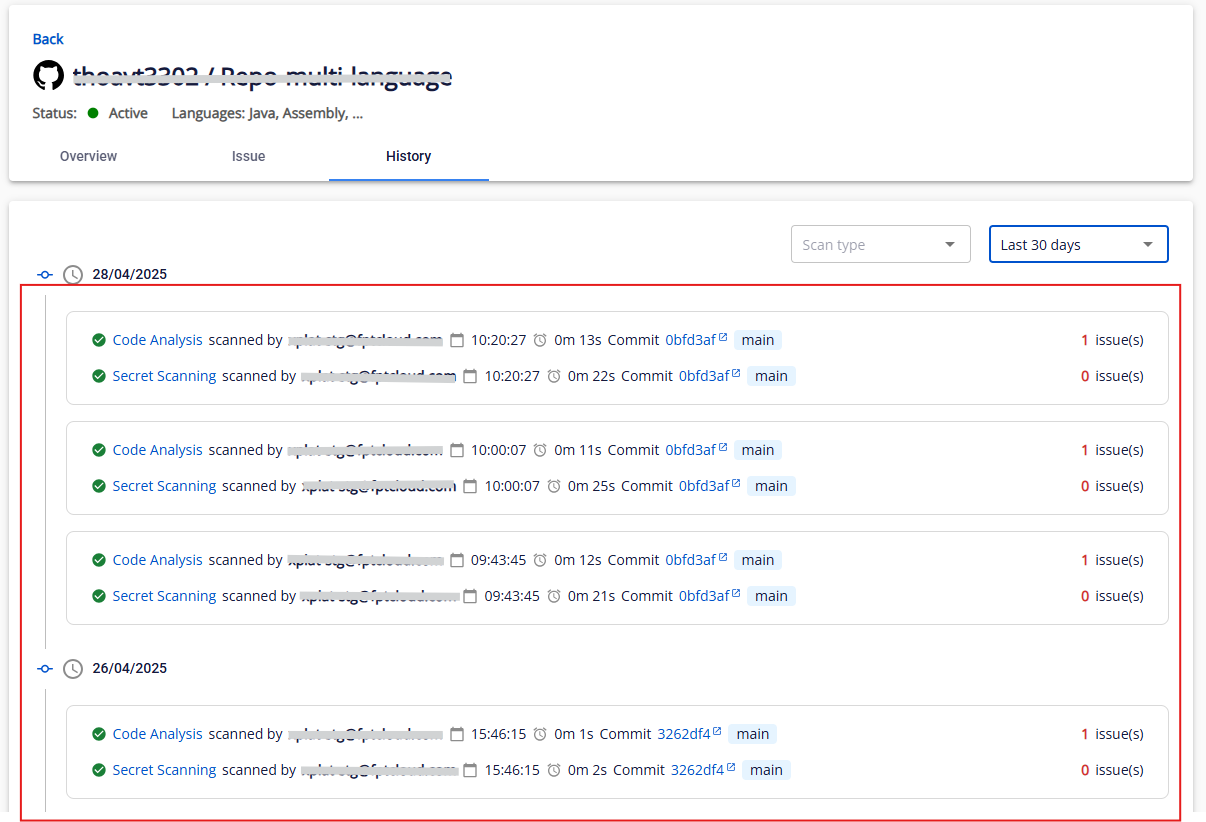Open Secret Scanning scan from 10:20:27
Viewport: 1206px width, 822px height.
tap(164, 376)
